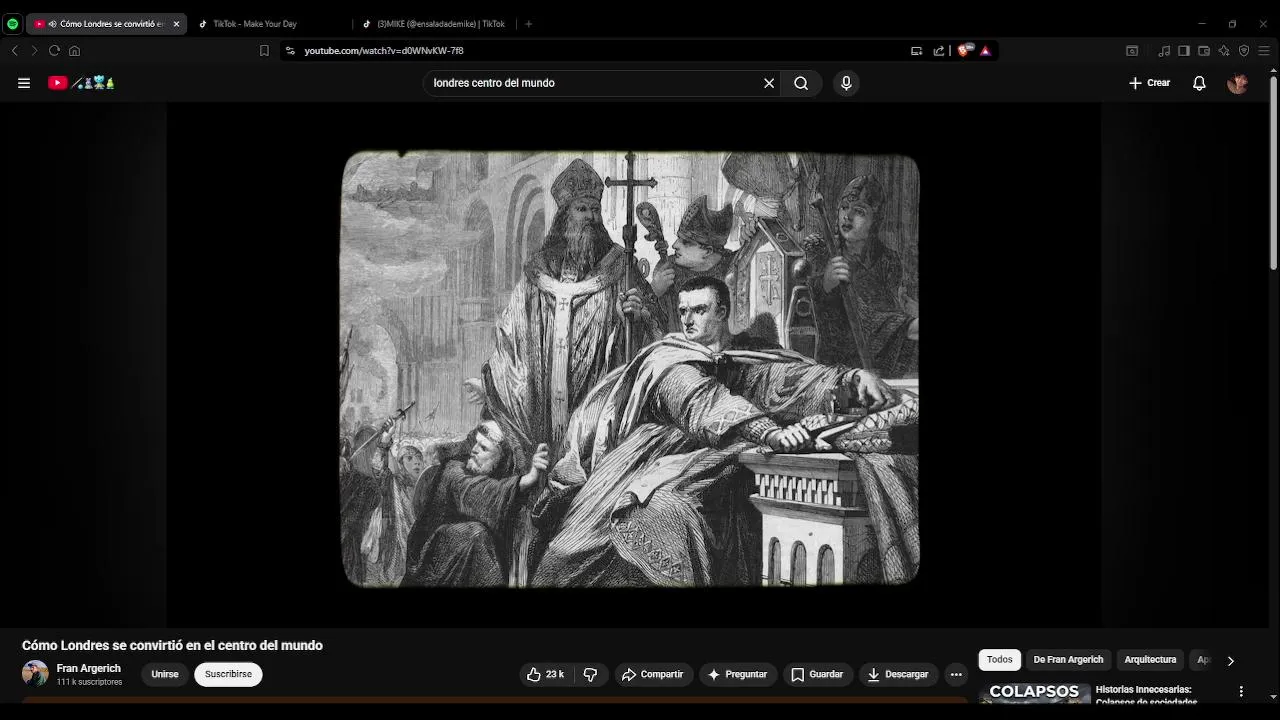
Task: Go back to the previous page
Action: pyautogui.click(x=14, y=51)
